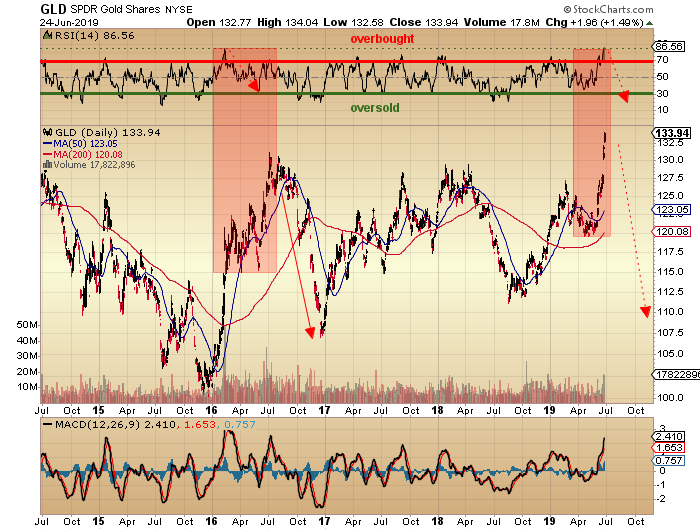
Task: Click the 50 level on the RSI axis
Action: 663,77
